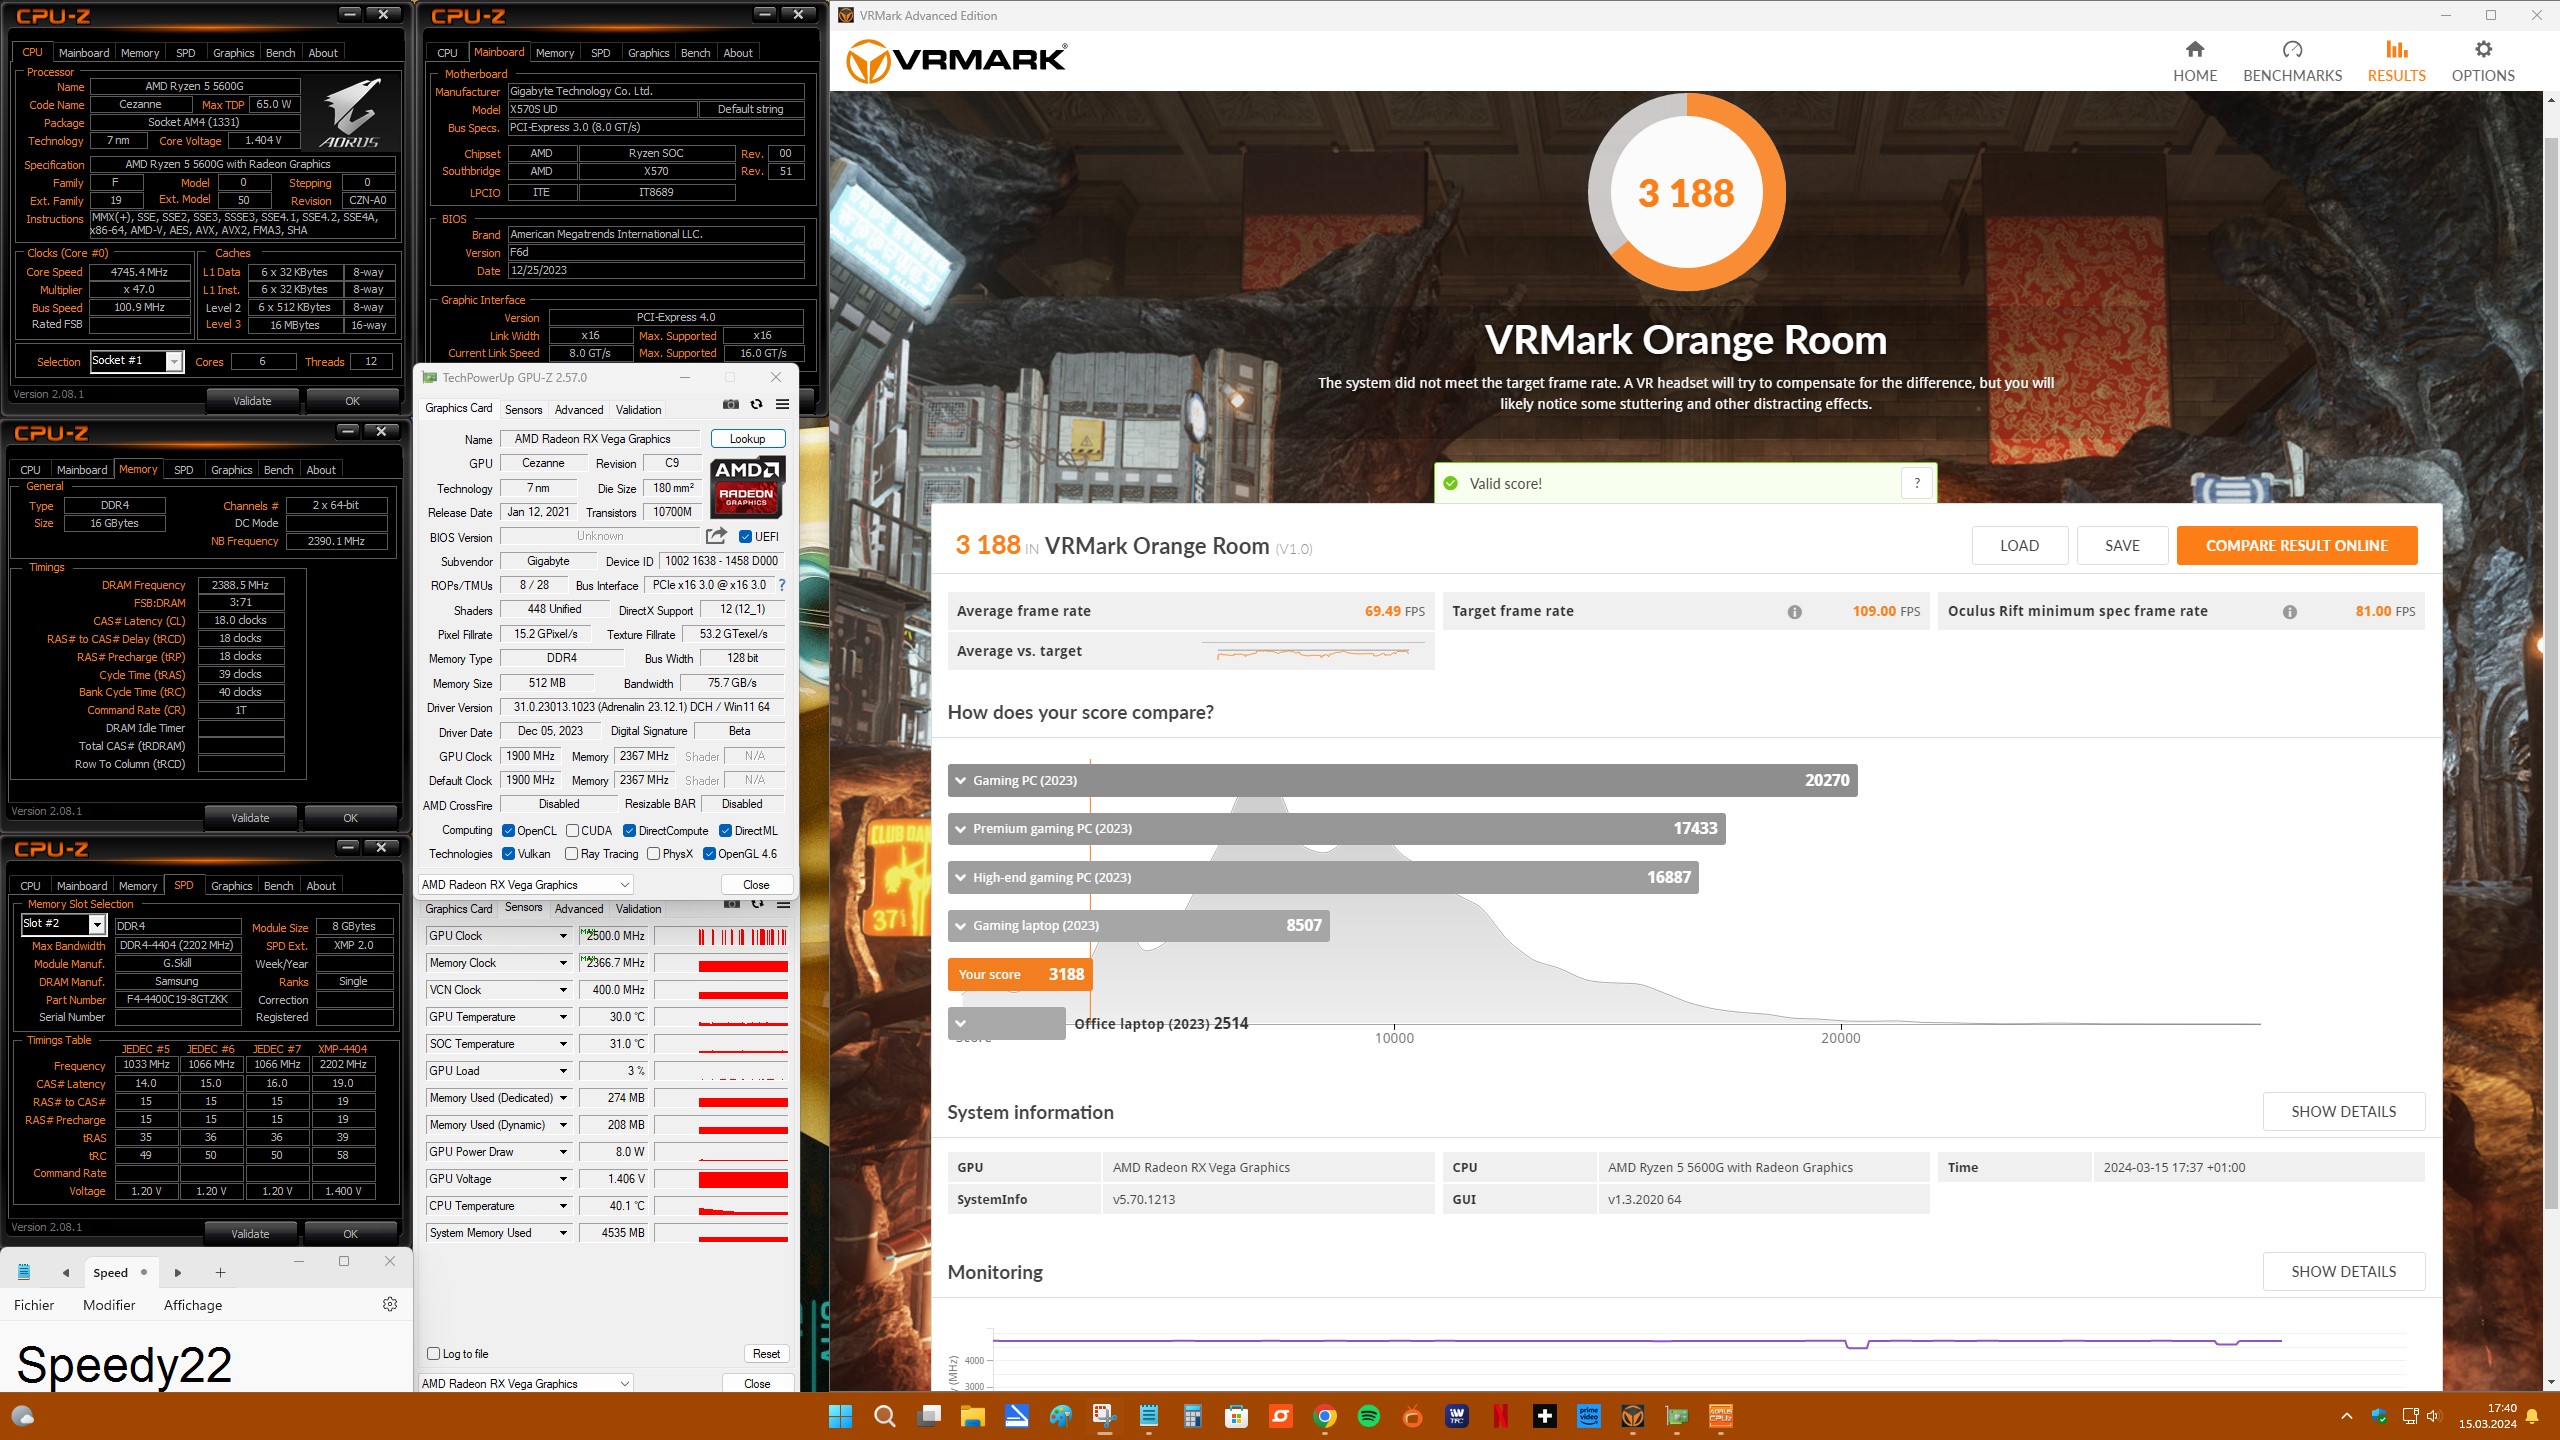
Task: Open the Validation tab in GPU-Z
Action: [638, 410]
